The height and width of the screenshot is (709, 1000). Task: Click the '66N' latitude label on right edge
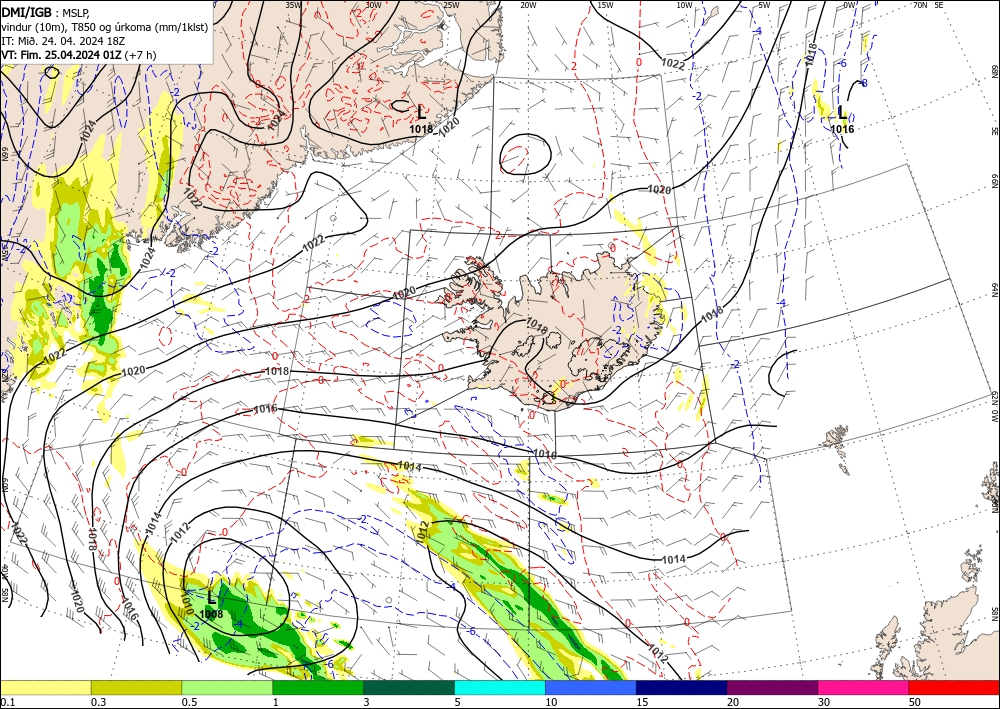pos(994,181)
